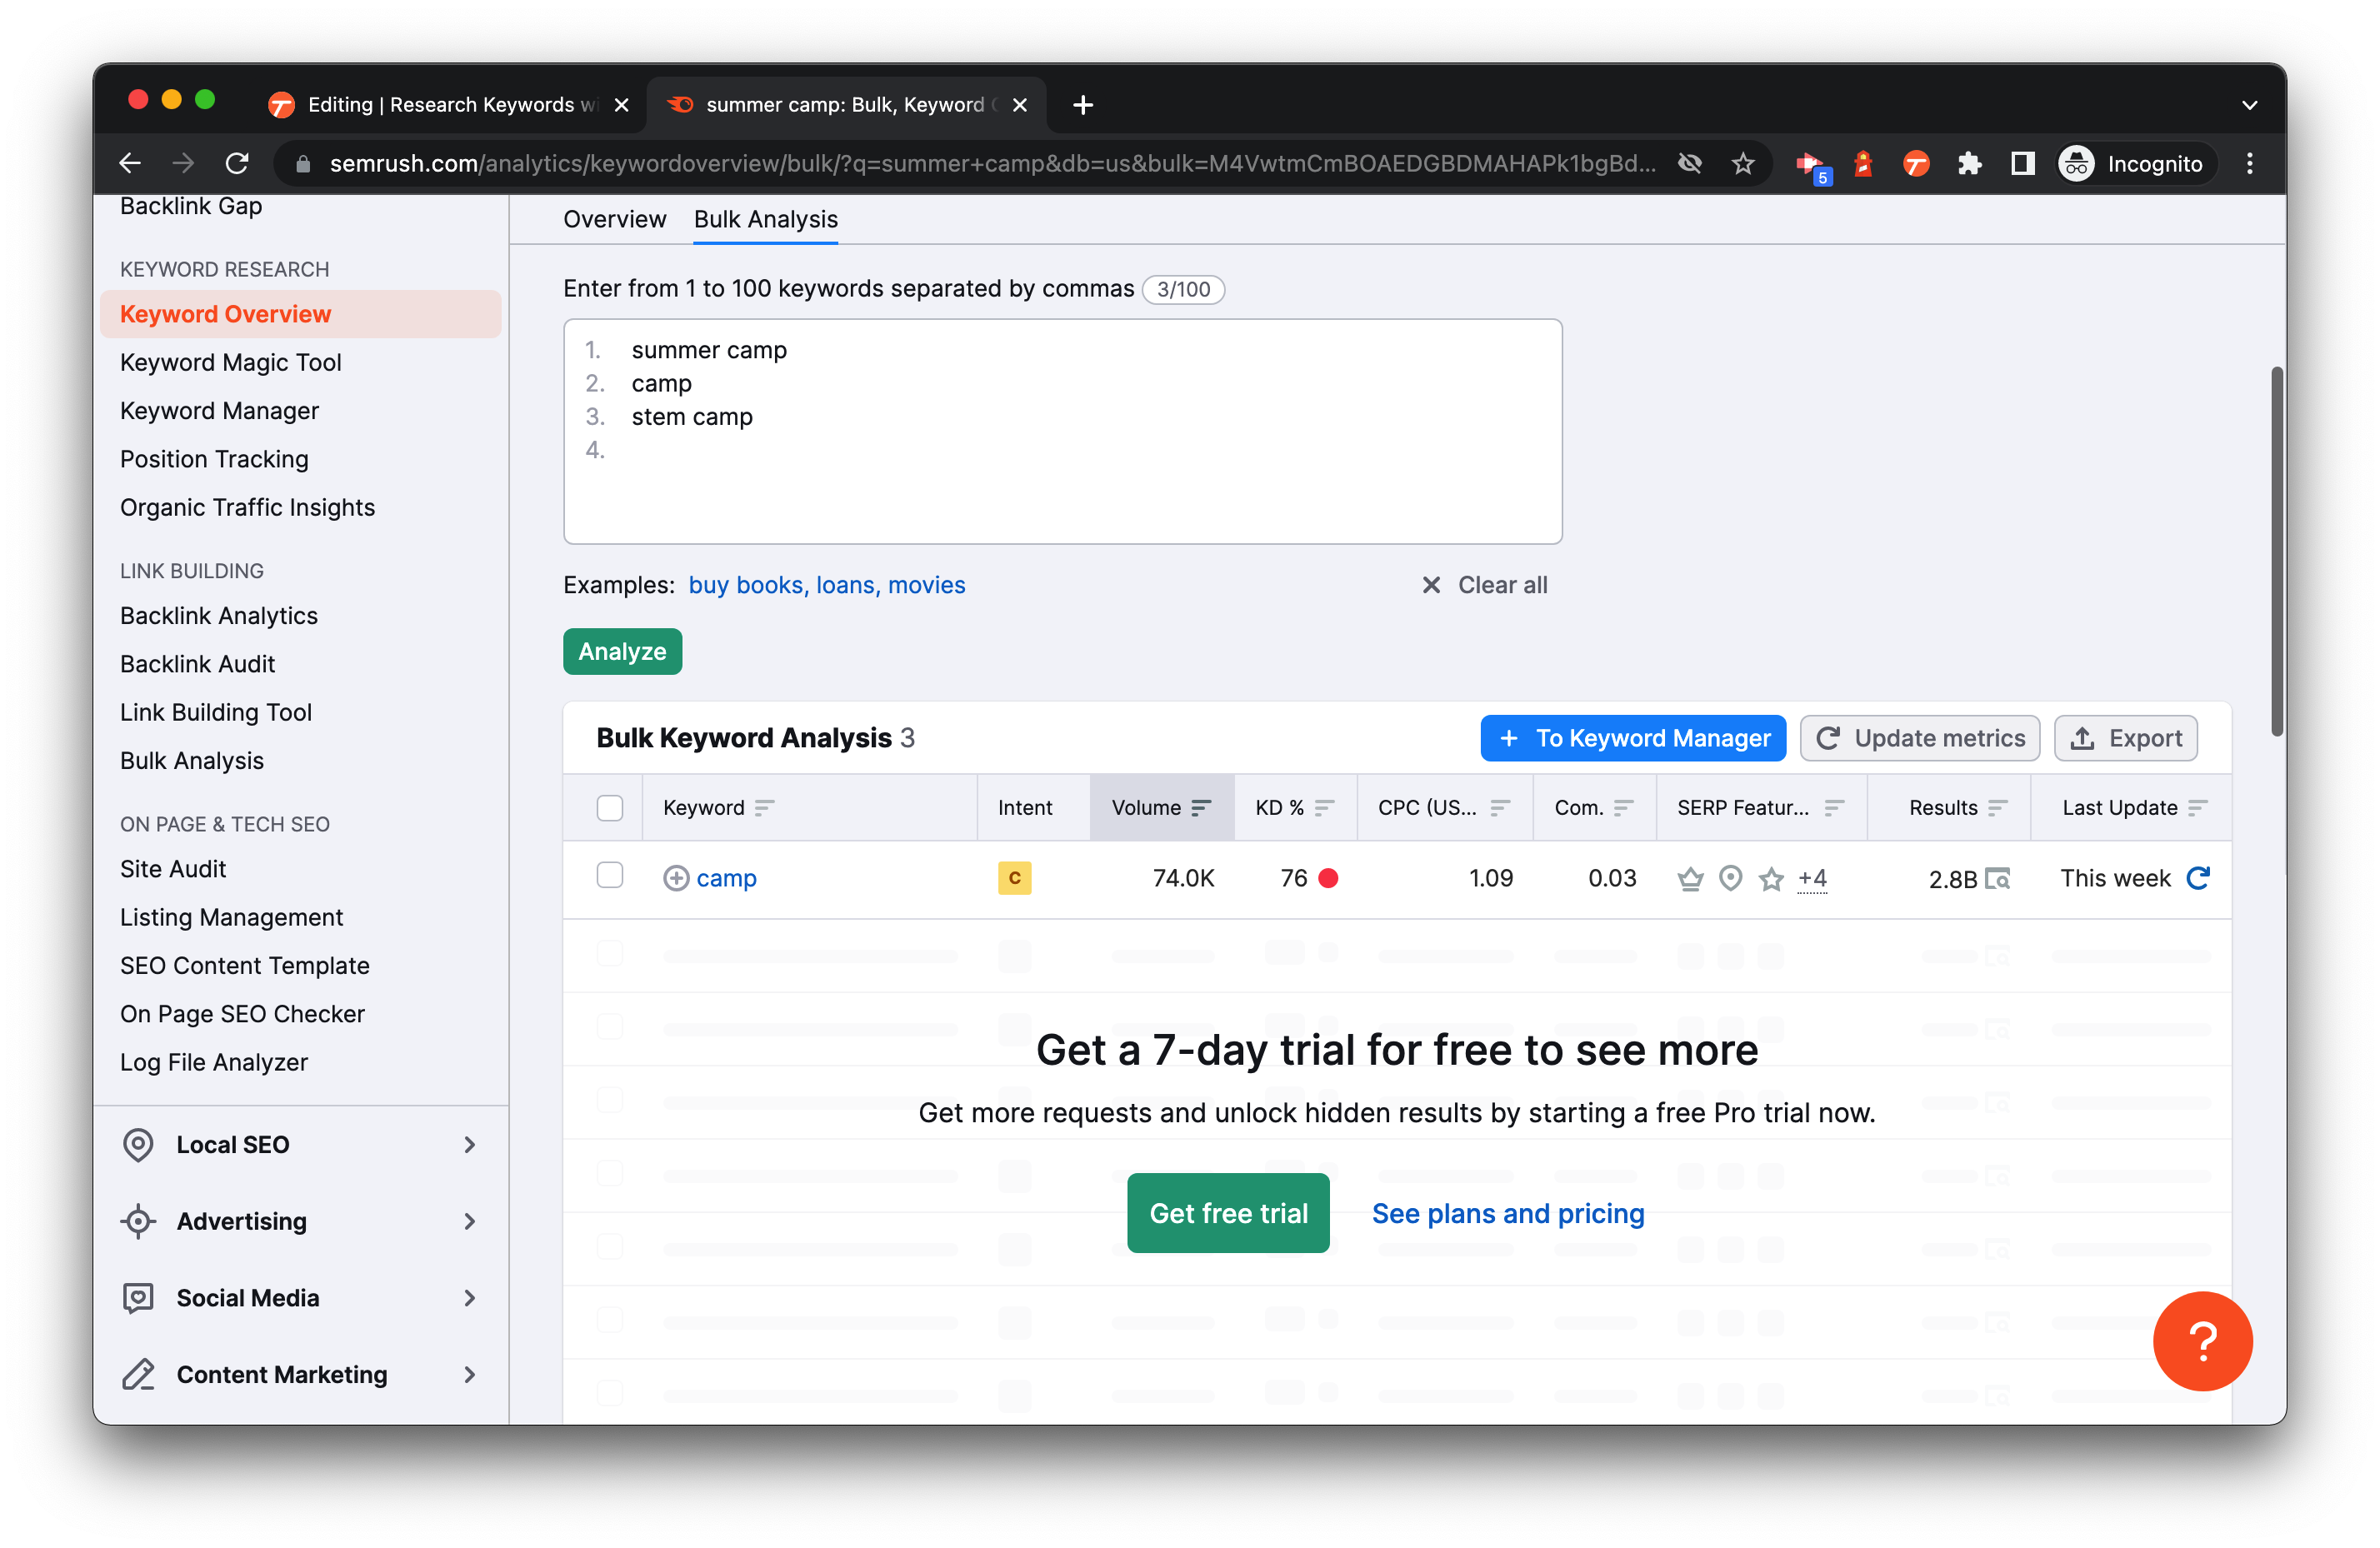2380x1548 pixels.
Task: Expand the Content Marketing section
Action: [x=300, y=1374]
